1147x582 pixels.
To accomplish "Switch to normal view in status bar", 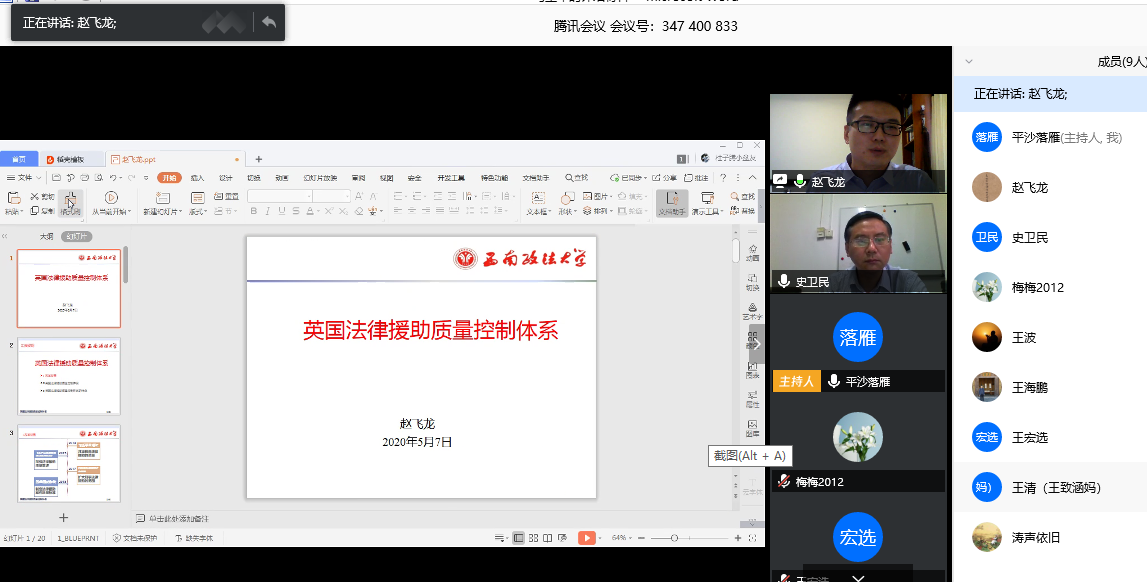I will pos(519,538).
